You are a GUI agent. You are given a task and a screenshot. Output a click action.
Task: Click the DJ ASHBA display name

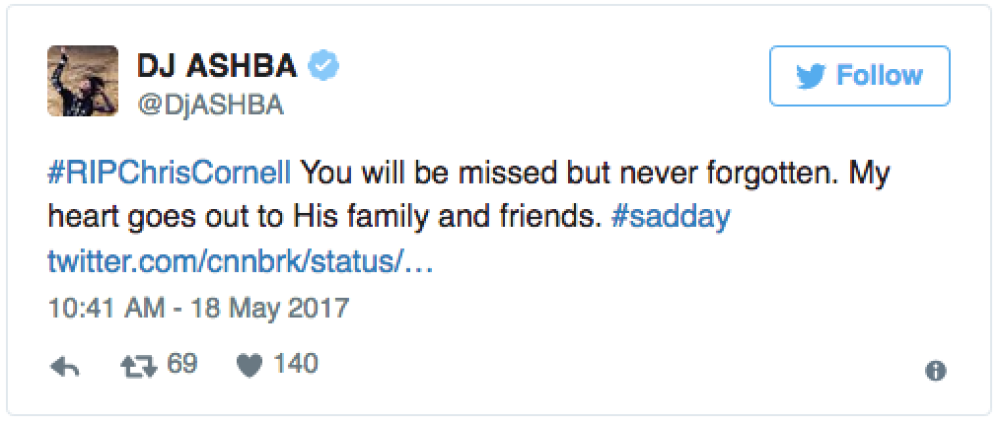[x=216, y=67]
